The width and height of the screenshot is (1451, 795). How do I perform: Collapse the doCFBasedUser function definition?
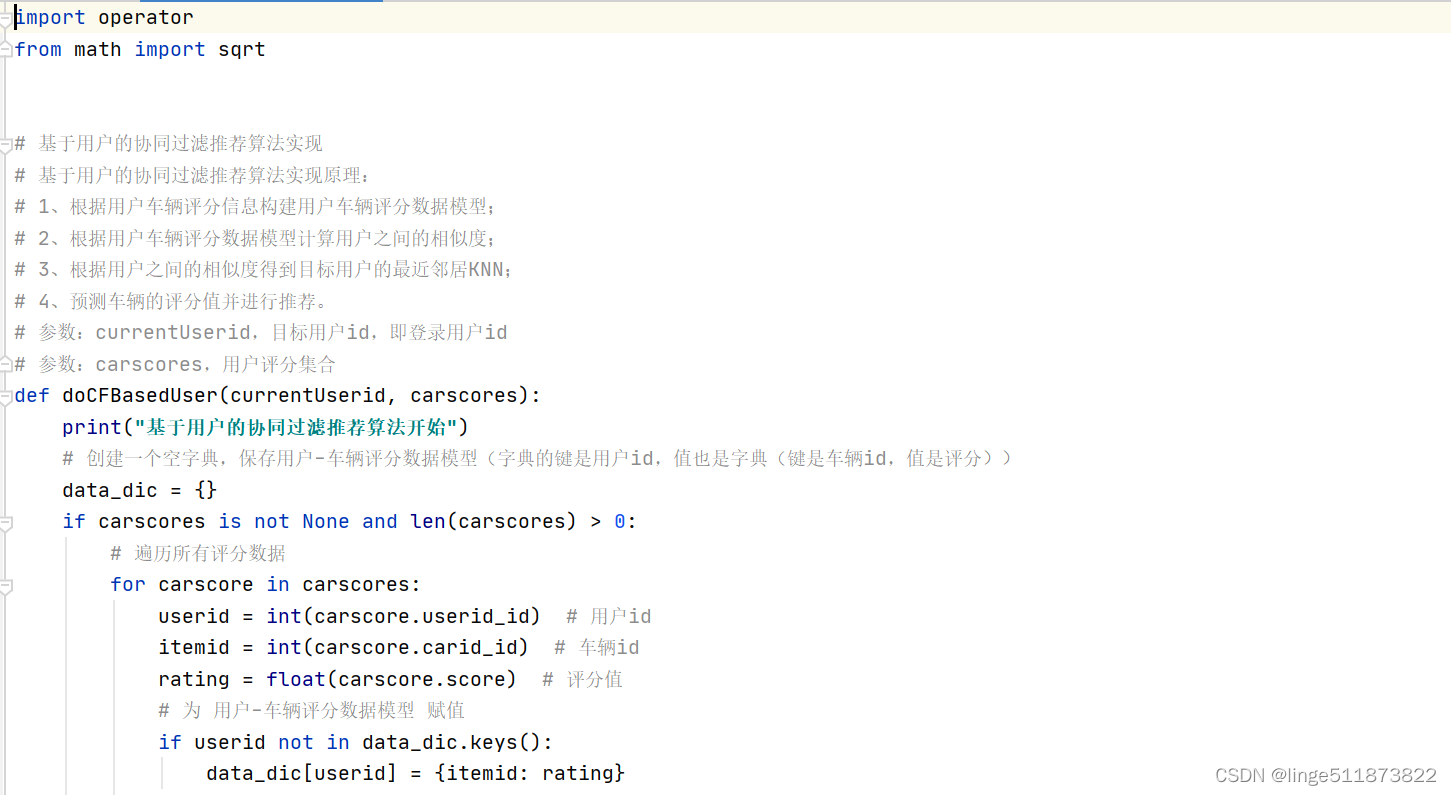click(6, 396)
